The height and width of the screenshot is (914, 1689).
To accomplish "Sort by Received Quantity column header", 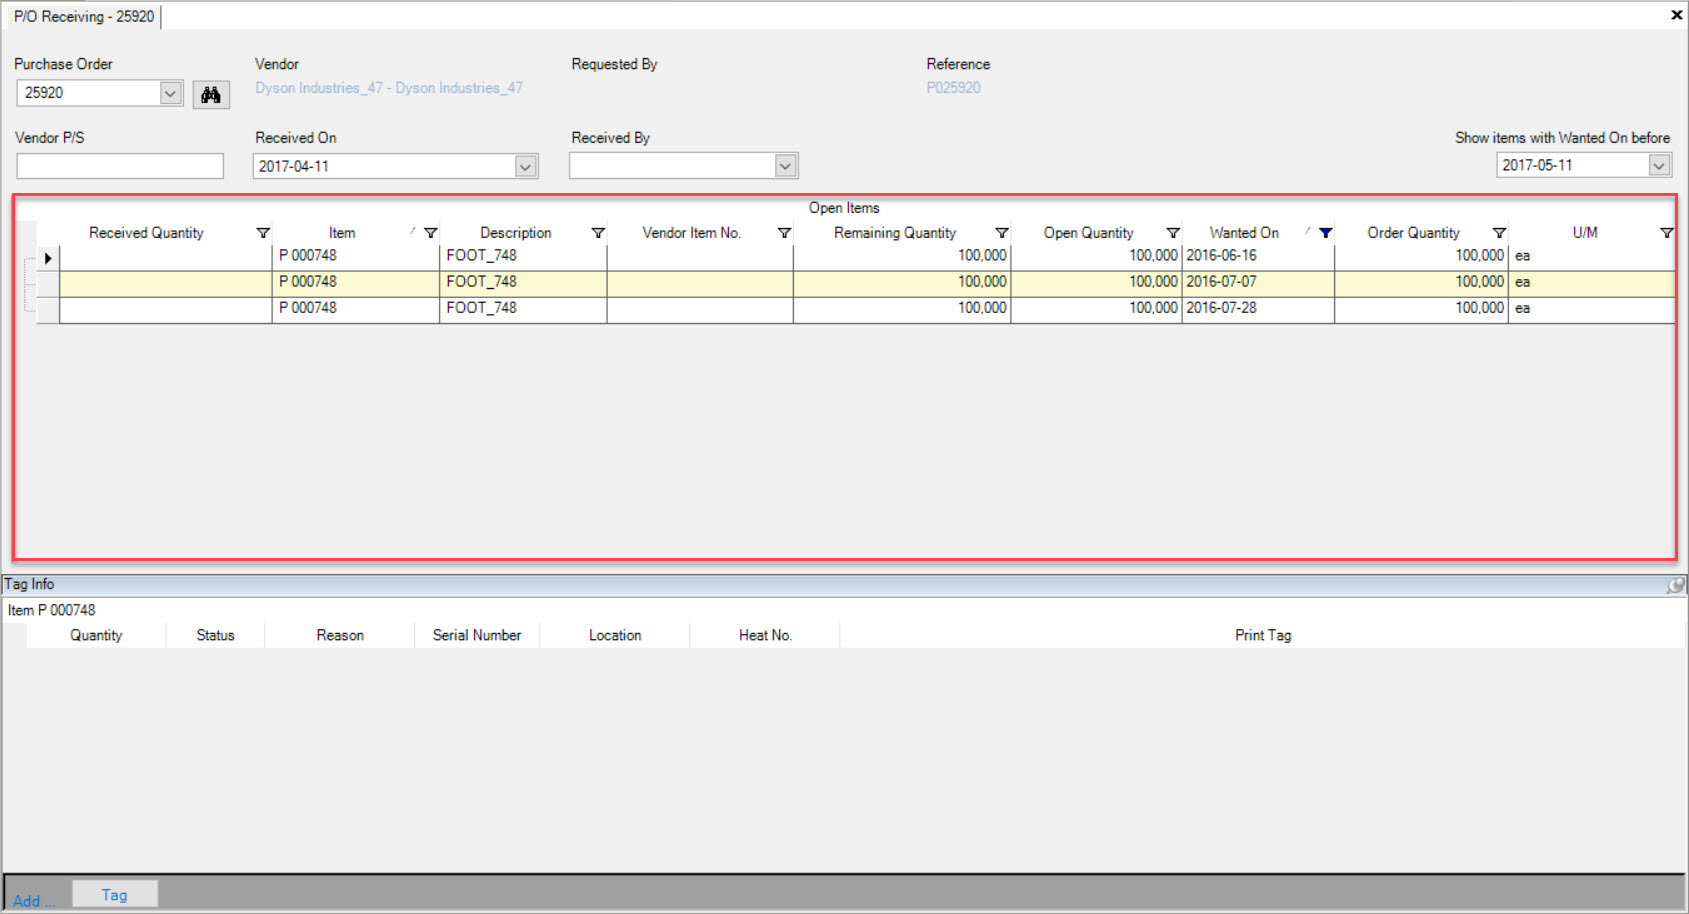I will coord(146,233).
